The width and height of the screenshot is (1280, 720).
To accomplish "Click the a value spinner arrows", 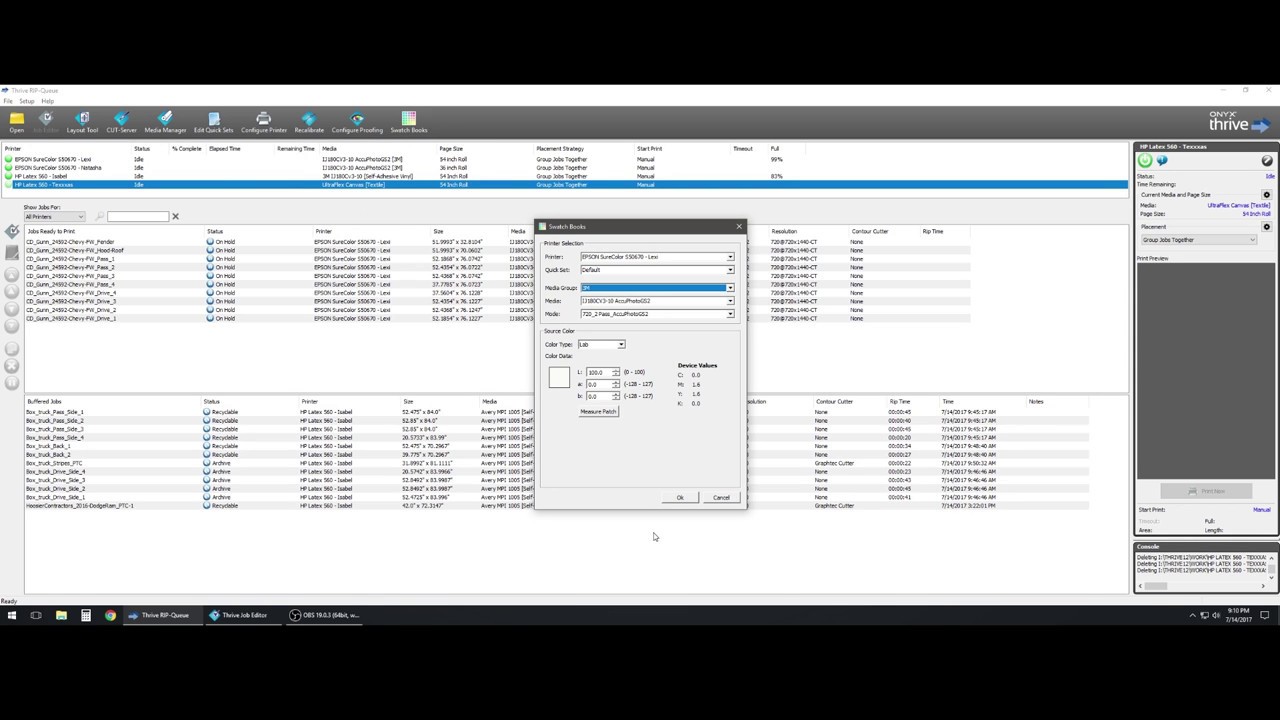I will point(616,385).
